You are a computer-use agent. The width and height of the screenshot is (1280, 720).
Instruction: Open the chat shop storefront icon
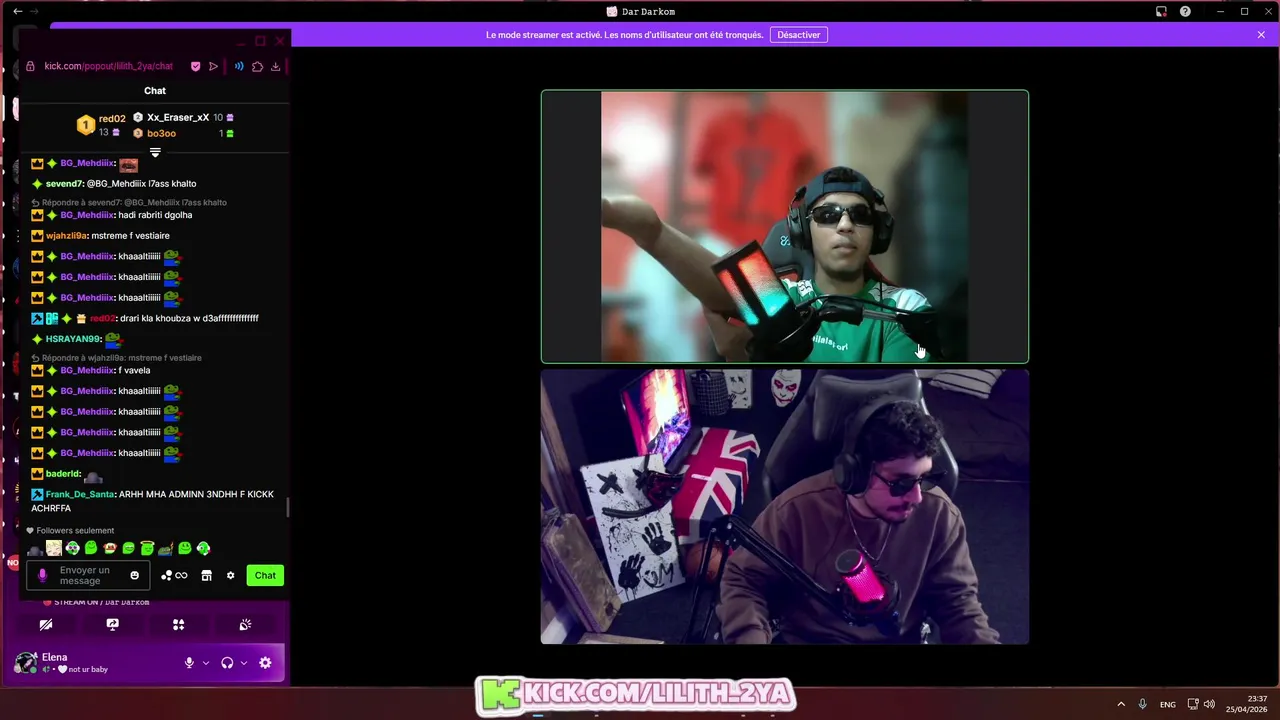click(206, 575)
